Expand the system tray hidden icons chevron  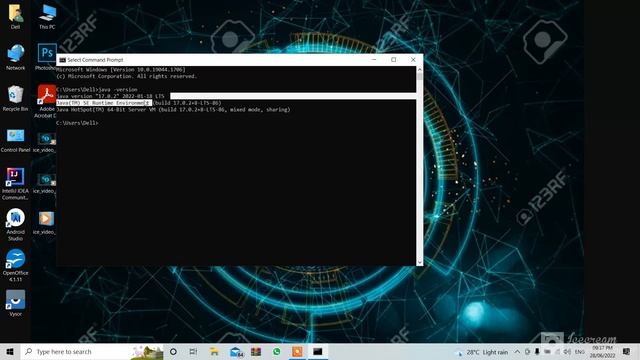(517, 351)
